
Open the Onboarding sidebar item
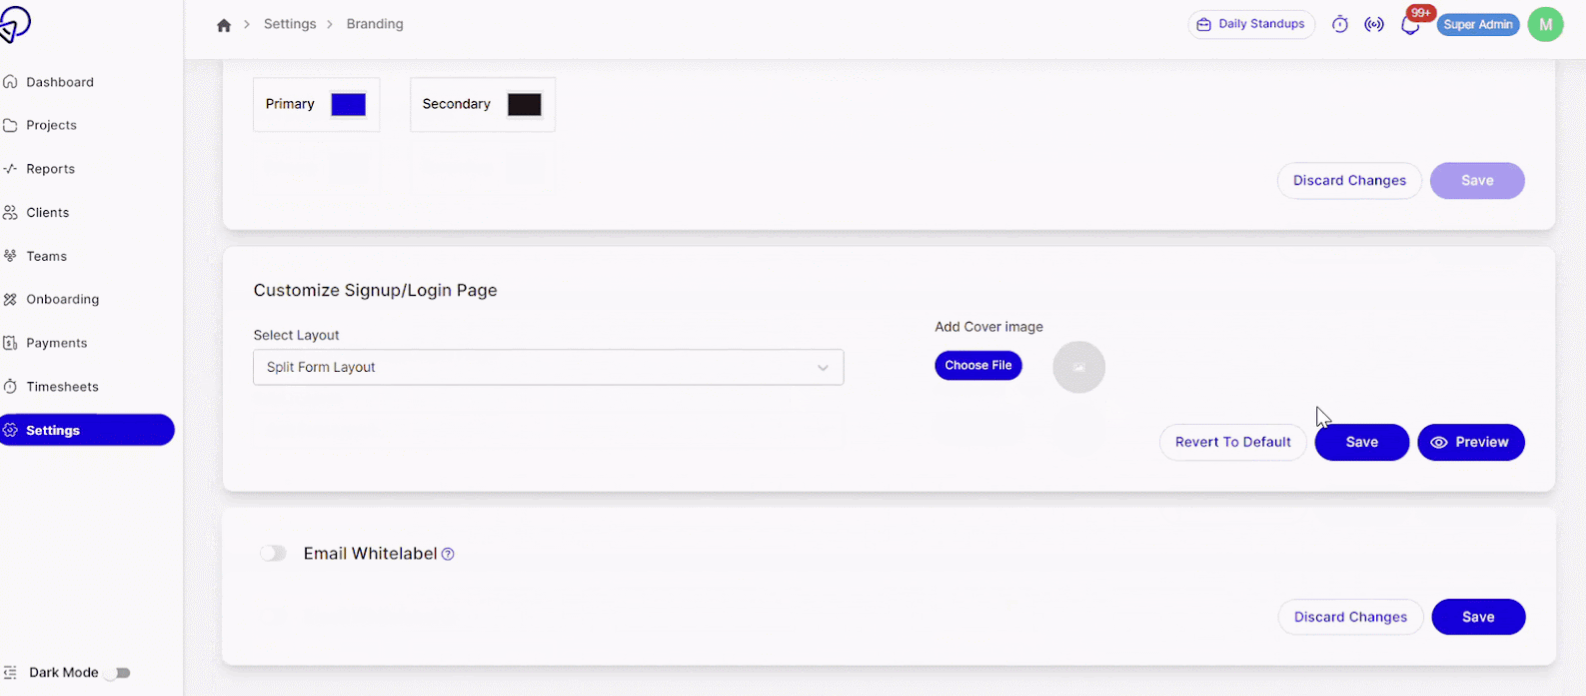pyautogui.click(x=62, y=299)
